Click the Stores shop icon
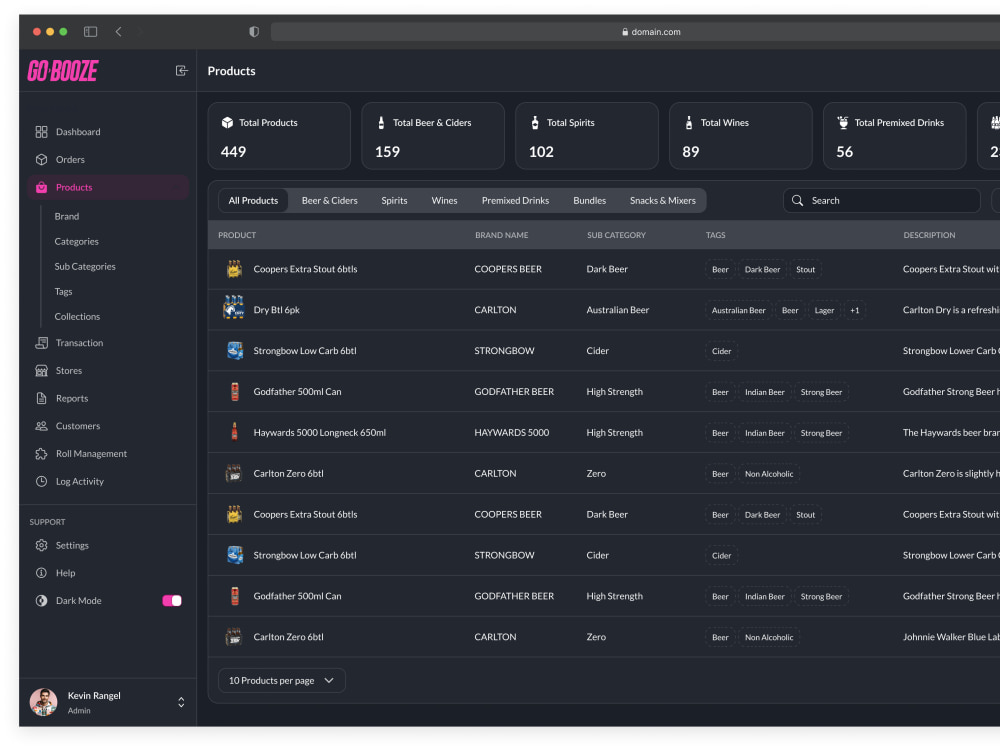The width and height of the screenshot is (1000, 750). pyautogui.click(x=41, y=371)
